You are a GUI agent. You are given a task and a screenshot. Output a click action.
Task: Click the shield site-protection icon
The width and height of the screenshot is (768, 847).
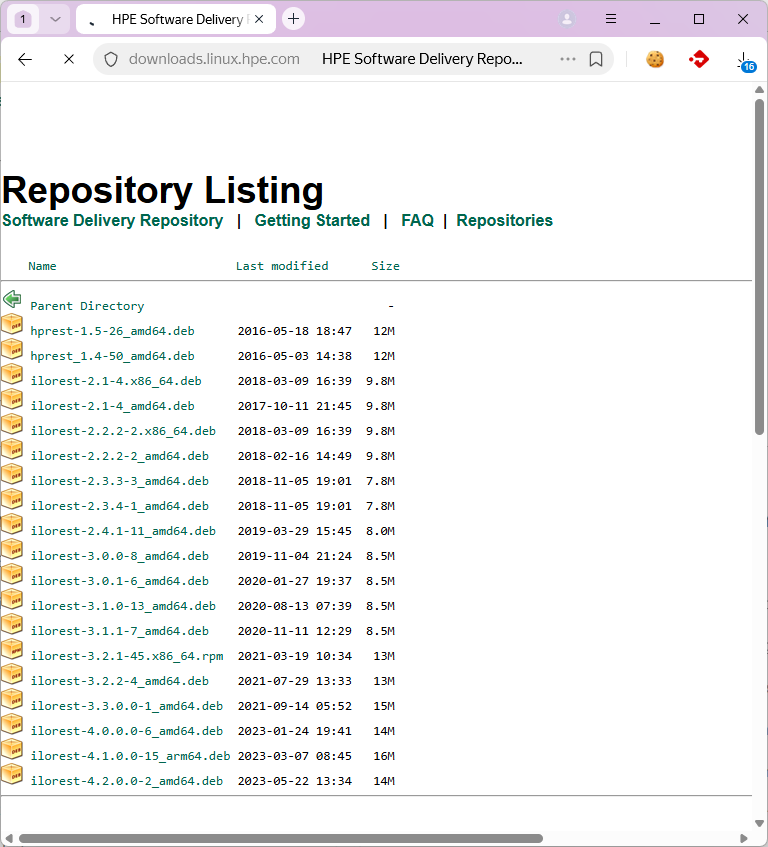(111, 59)
